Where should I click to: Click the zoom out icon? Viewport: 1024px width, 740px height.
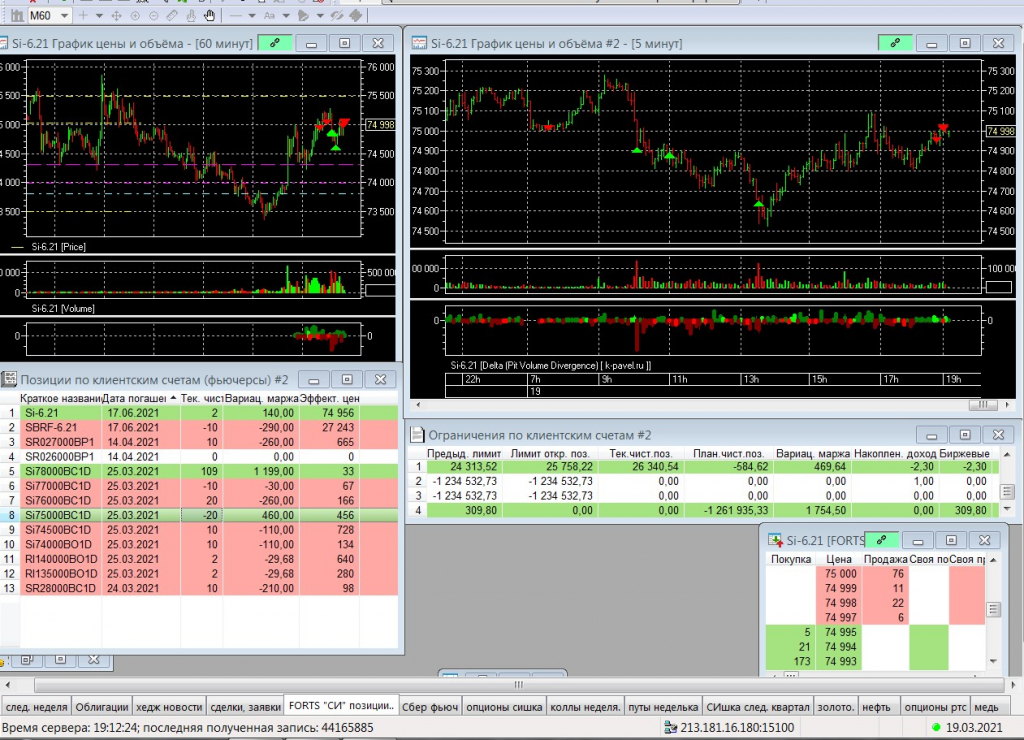(153, 15)
